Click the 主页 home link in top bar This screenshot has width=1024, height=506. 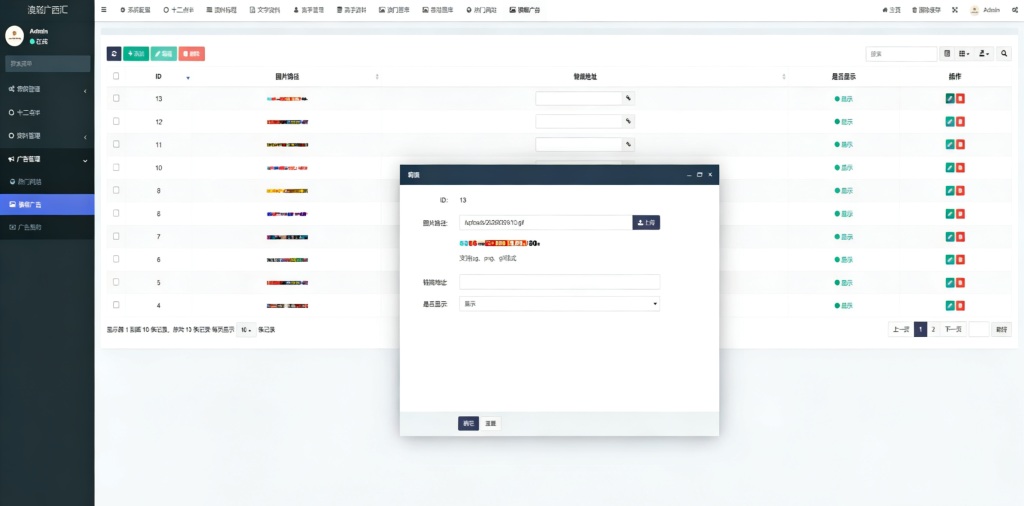(891, 10)
